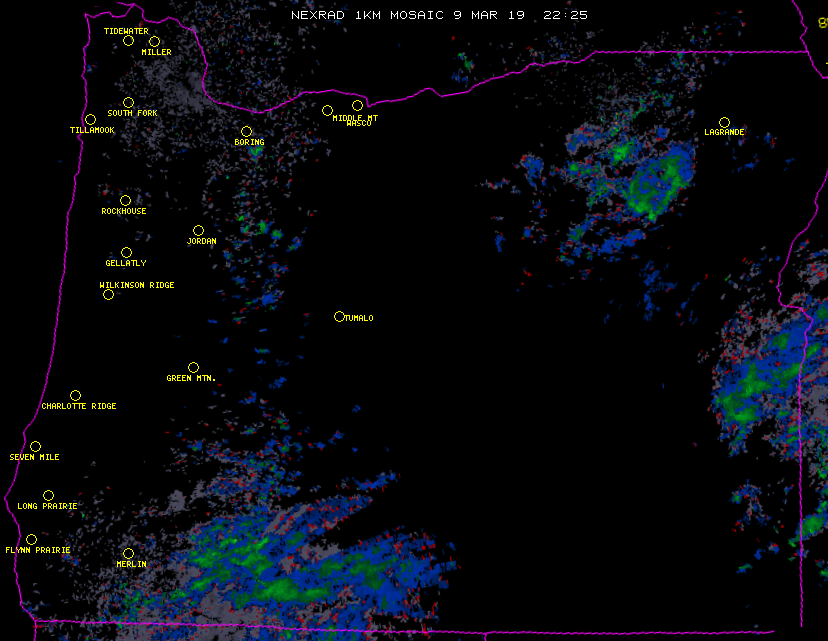The height and width of the screenshot is (641, 828).
Task: Click the Tidewater station circle marker
Action: tap(128, 41)
